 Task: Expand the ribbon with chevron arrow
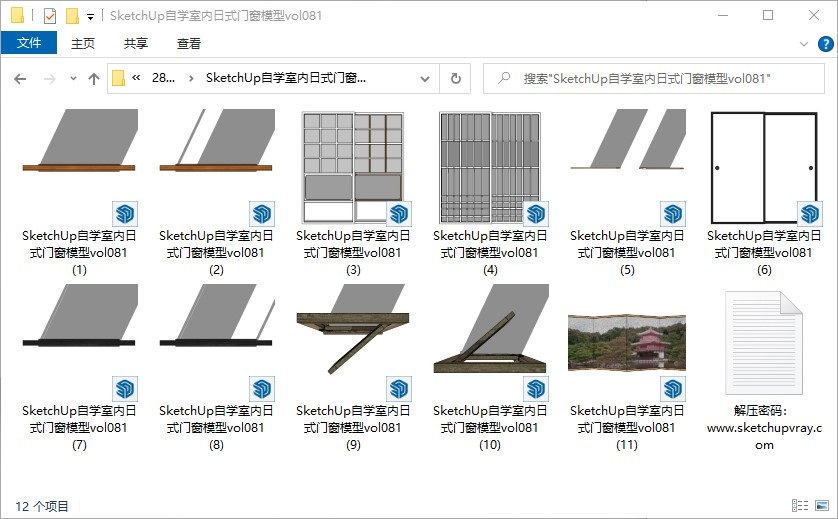(803, 44)
